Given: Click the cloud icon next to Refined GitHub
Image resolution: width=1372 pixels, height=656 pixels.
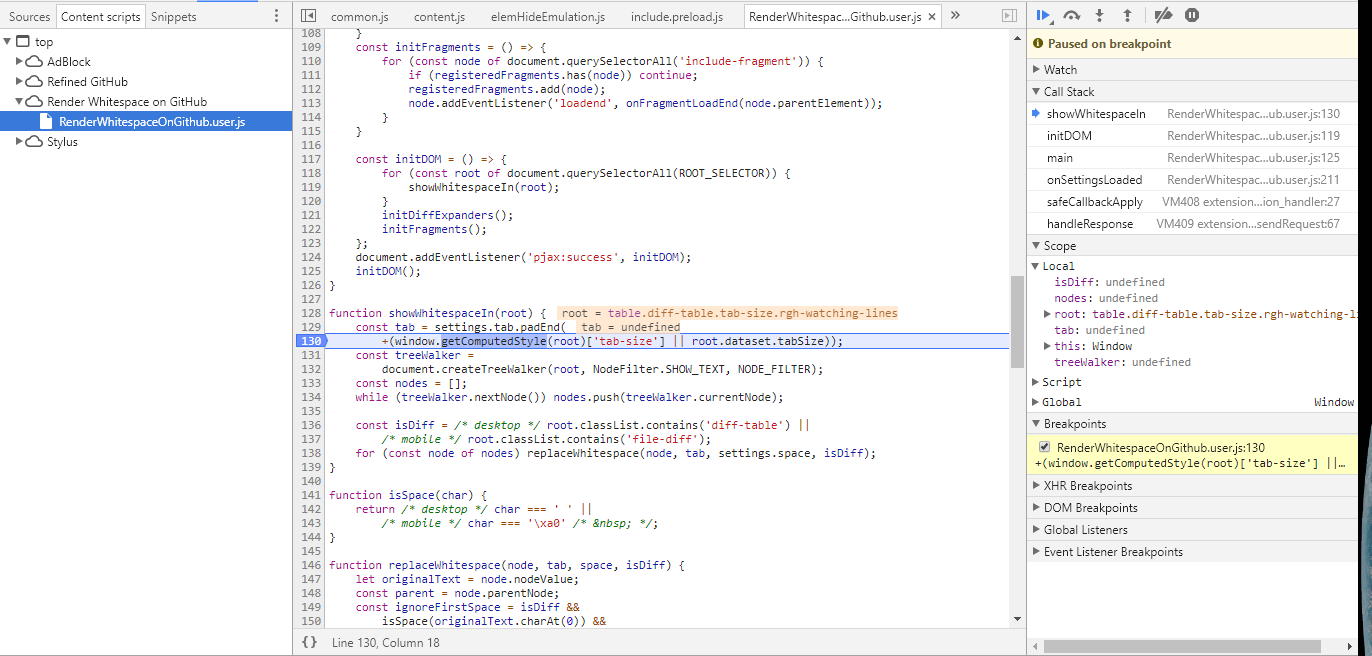Looking at the screenshot, I should pos(34,82).
